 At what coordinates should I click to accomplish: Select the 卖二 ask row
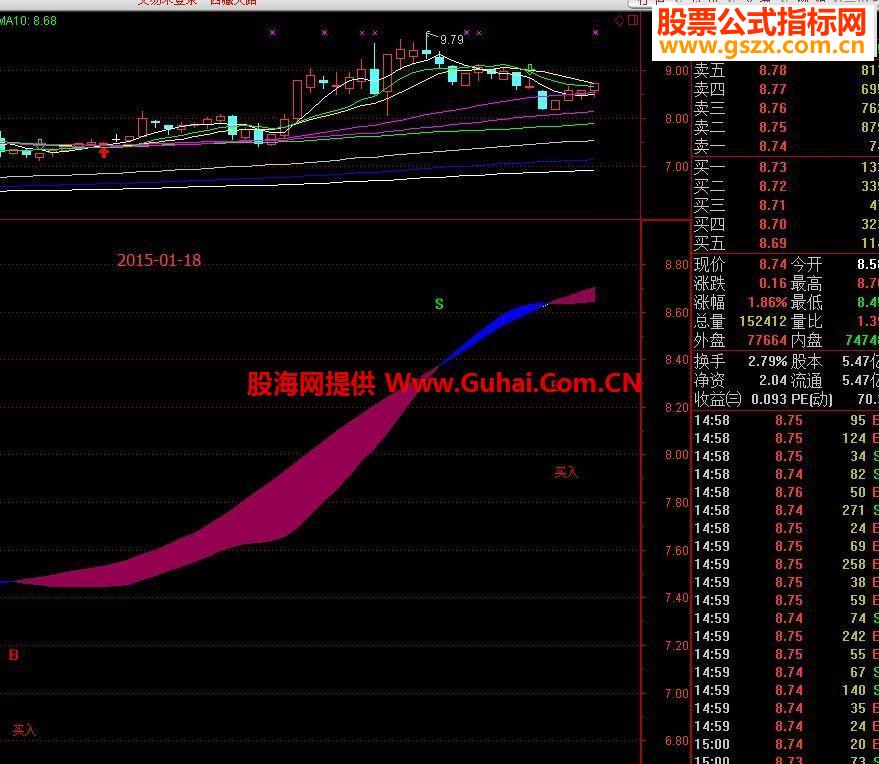point(785,127)
